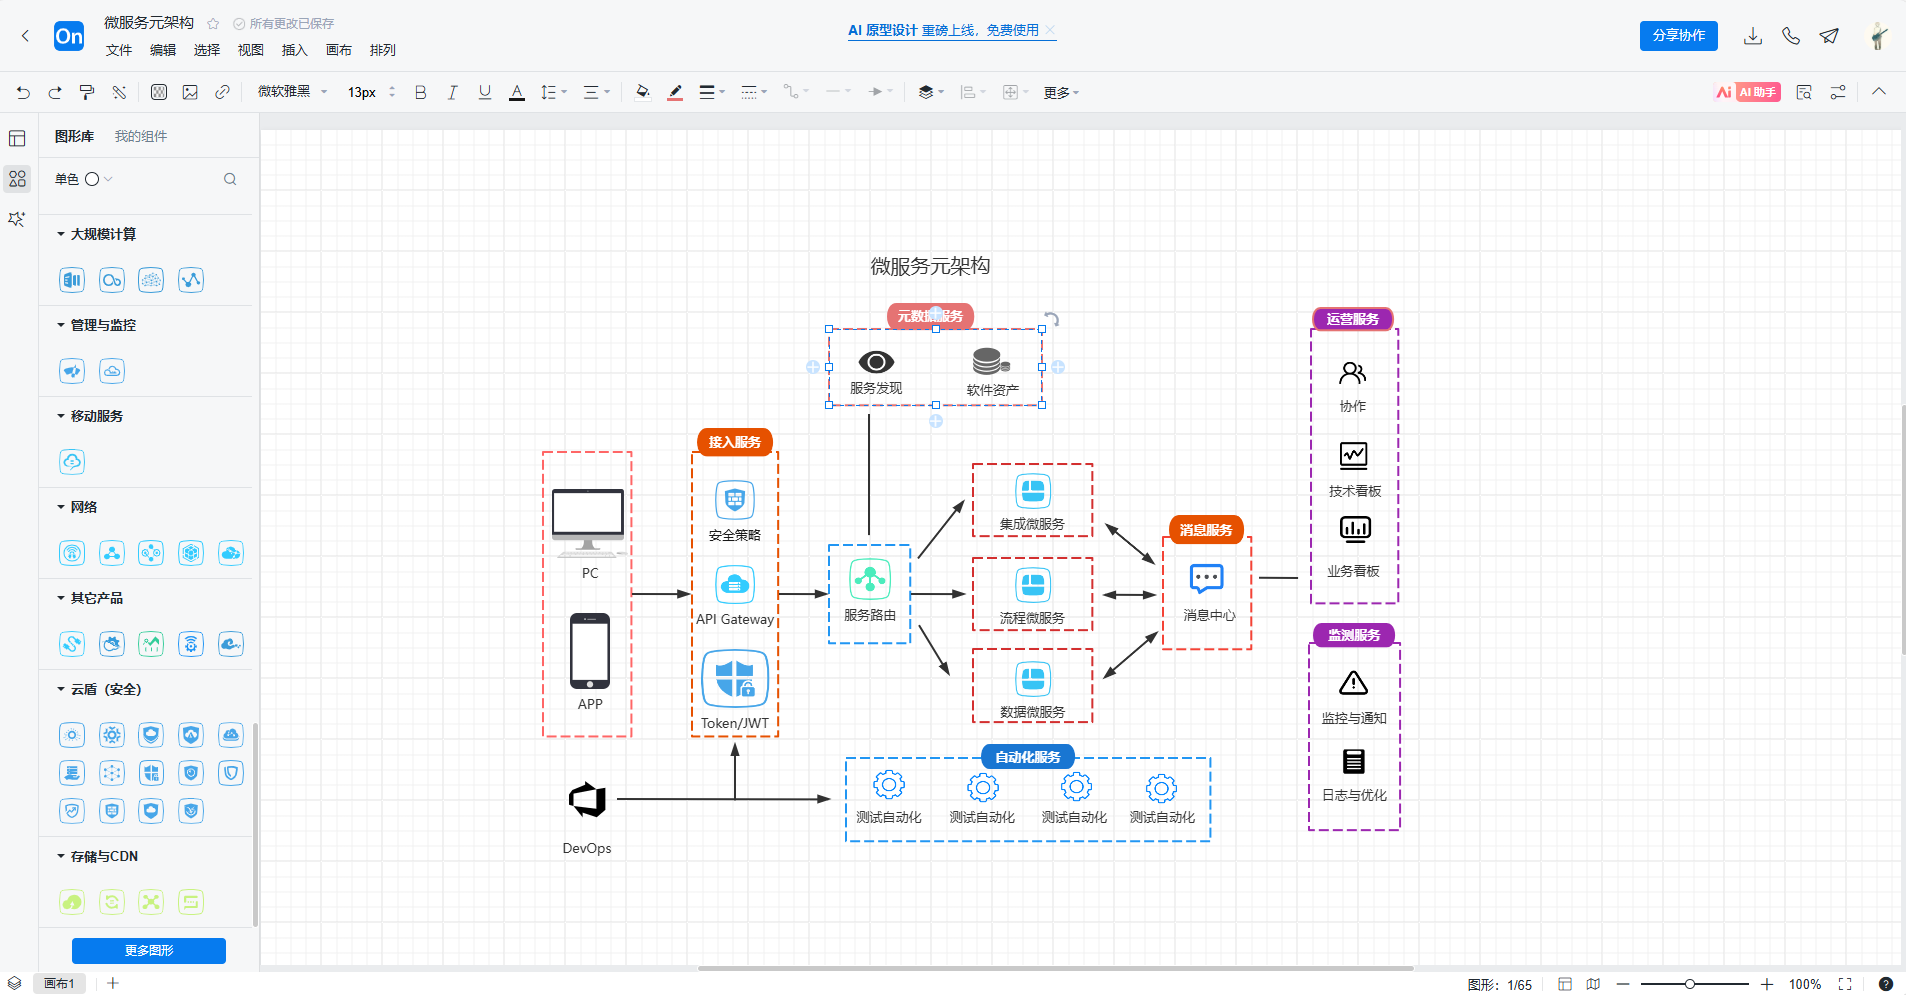Viewport: 1906px width, 995px height.
Task: Open the layers icon in bottom-left corner
Action: (x=14, y=983)
